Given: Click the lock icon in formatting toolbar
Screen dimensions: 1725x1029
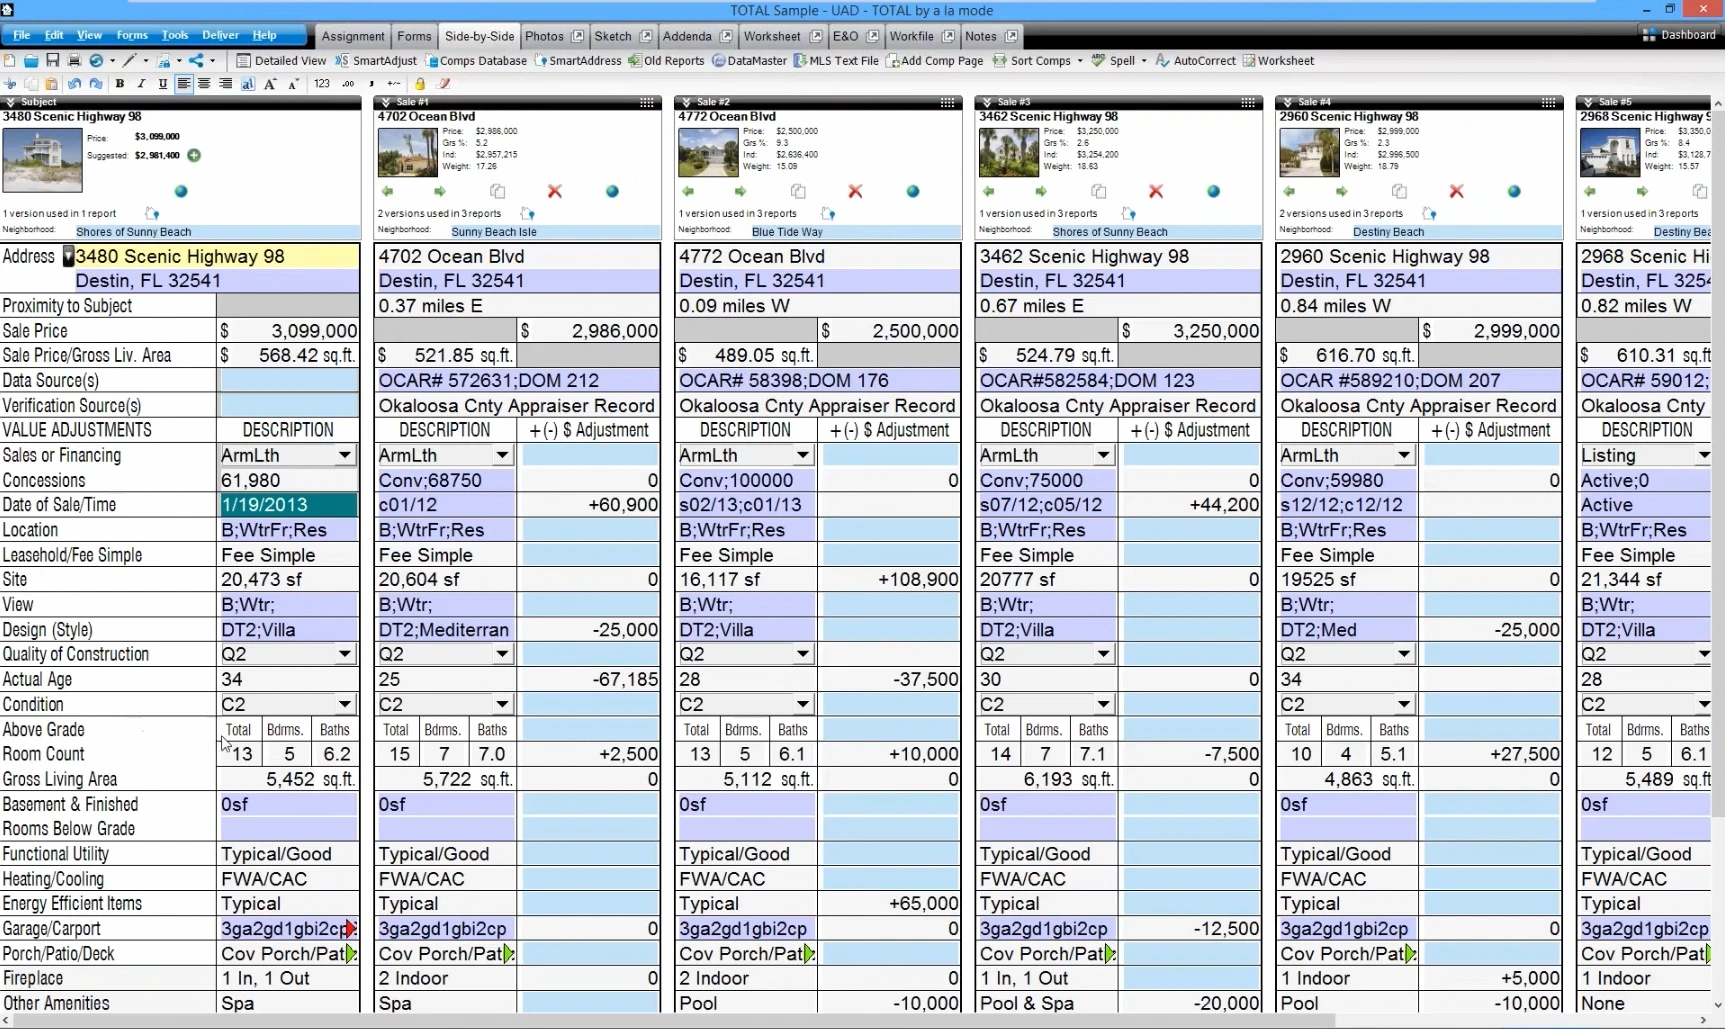Looking at the screenshot, I should [x=420, y=84].
